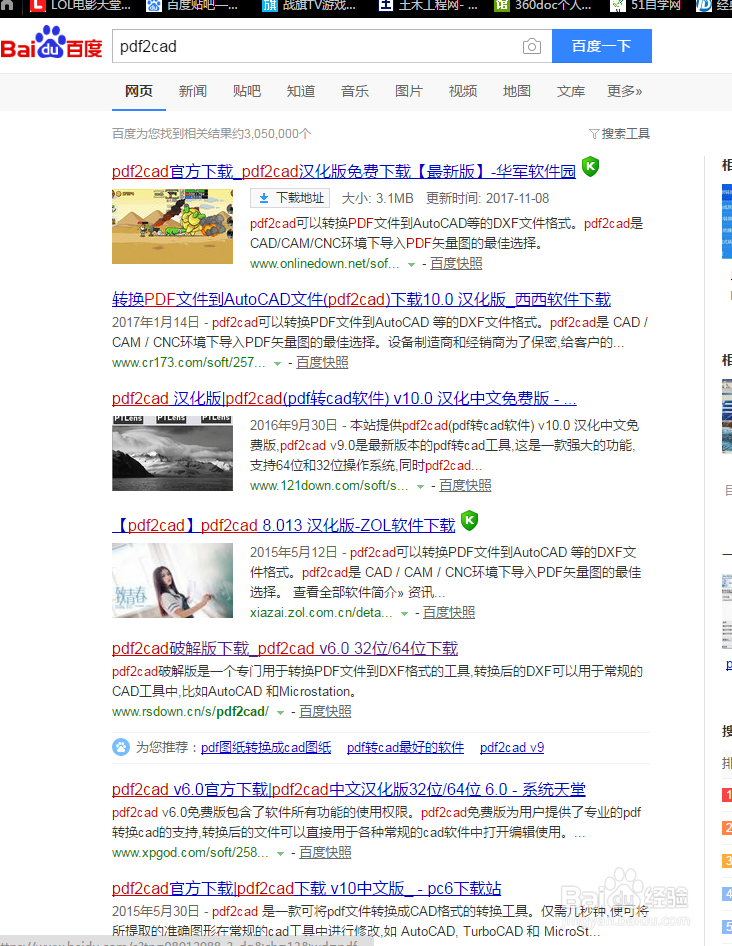Open suggested search pdf转cad最好的软件
The height and width of the screenshot is (946, 732).
coord(406,748)
